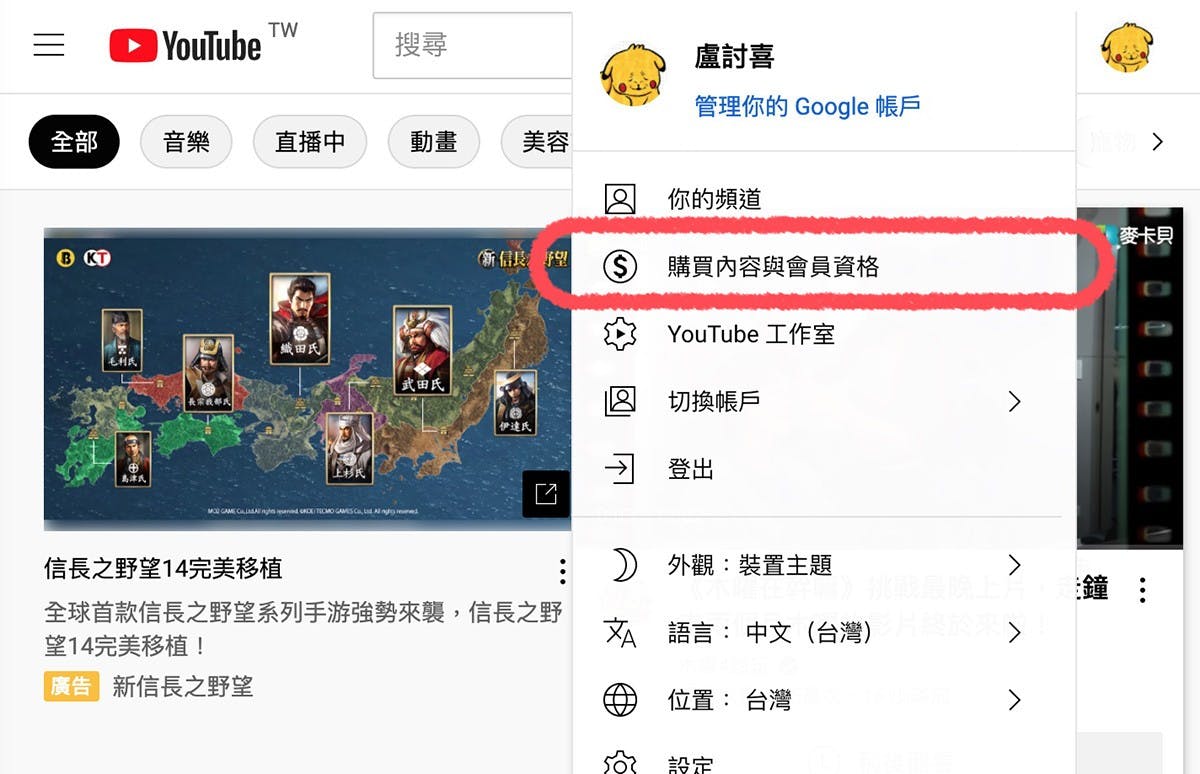Select 購買內容與會員資格 menu item

coord(824,266)
